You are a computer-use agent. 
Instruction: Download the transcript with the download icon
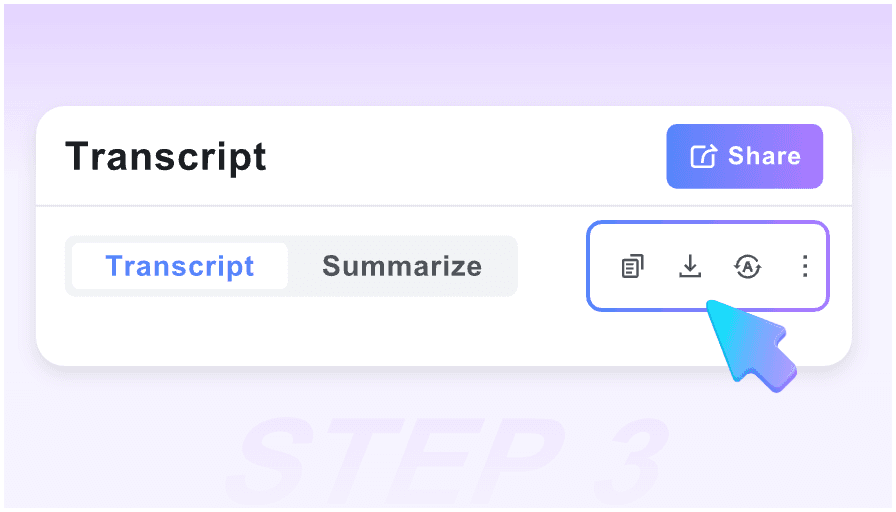pyautogui.click(x=690, y=266)
